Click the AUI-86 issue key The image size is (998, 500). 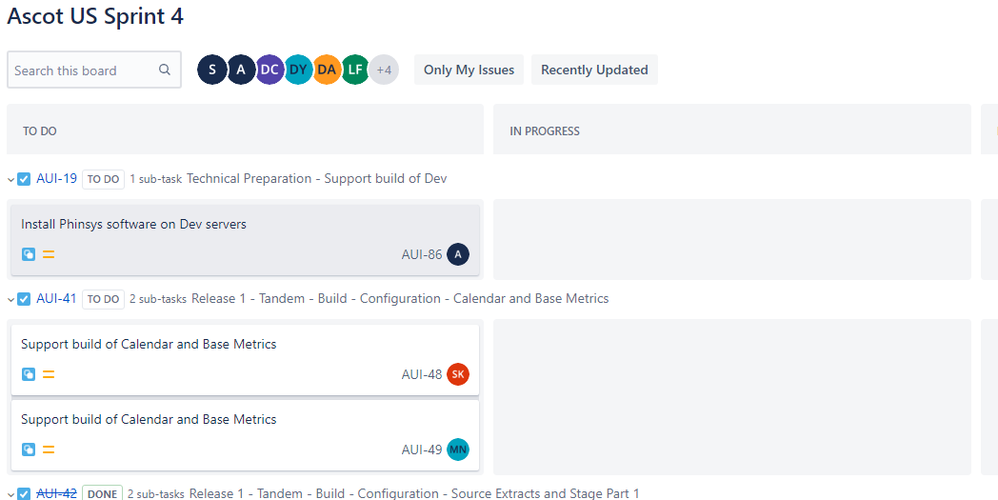(421, 254)
